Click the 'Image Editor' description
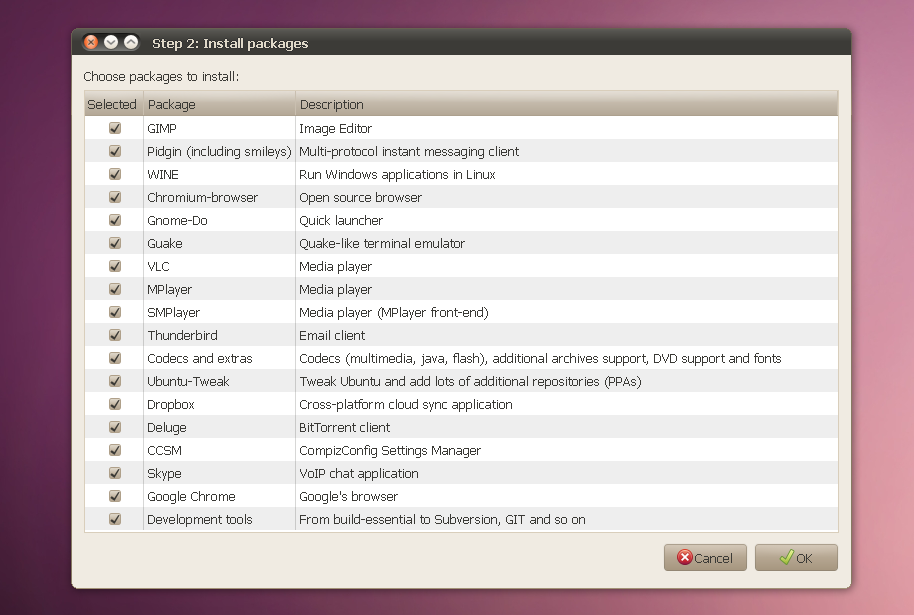The height and width of the screenshot is (615, 914). pyautogui.click(x=335, y=129)
